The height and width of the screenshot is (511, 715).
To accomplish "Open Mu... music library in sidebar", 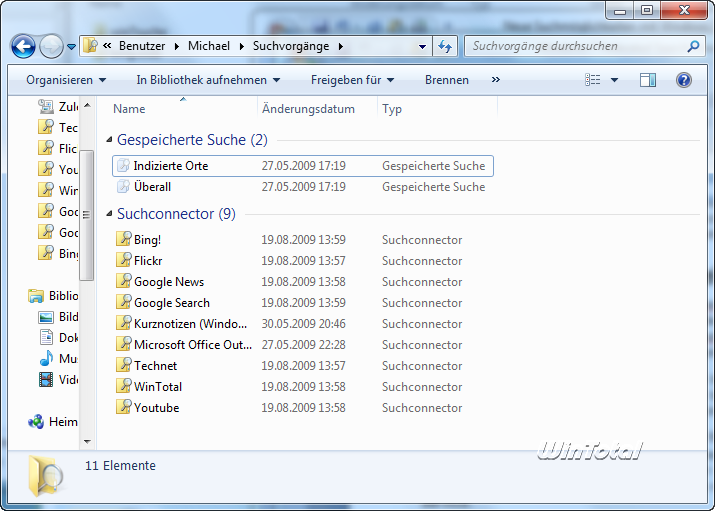I will pos(58,359).
